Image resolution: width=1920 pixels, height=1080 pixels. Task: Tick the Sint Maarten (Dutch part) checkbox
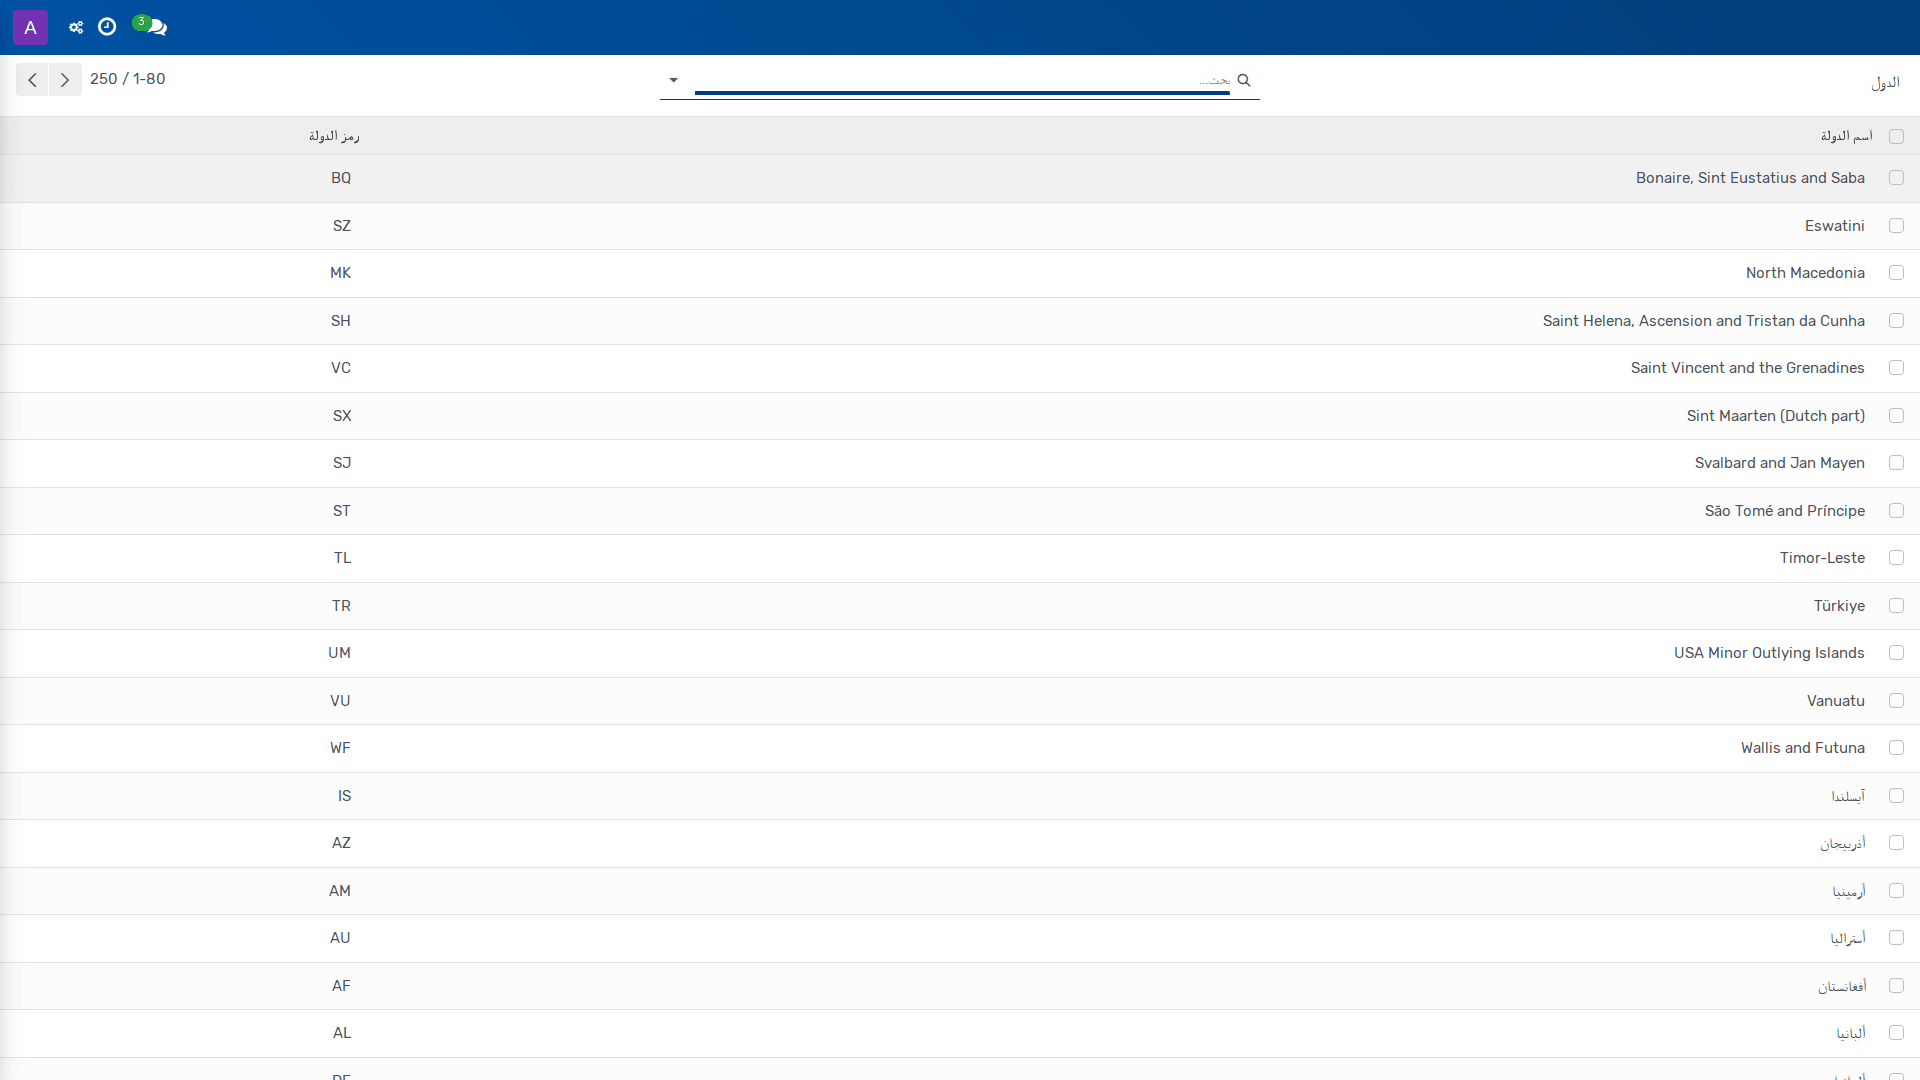(x=1896, y=416)
